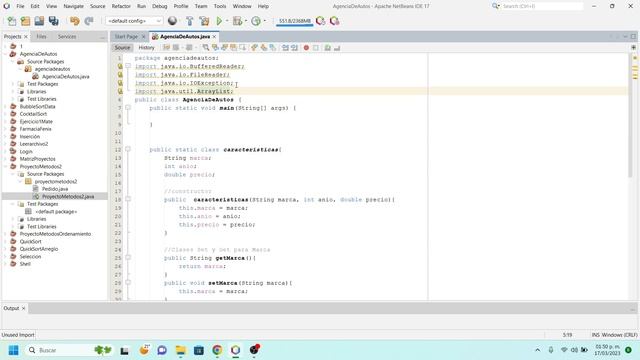Click the Undo toolbar icon
The height and width of the screenshot is (360, 640).
pyautogui.click(x=75, y=21)
